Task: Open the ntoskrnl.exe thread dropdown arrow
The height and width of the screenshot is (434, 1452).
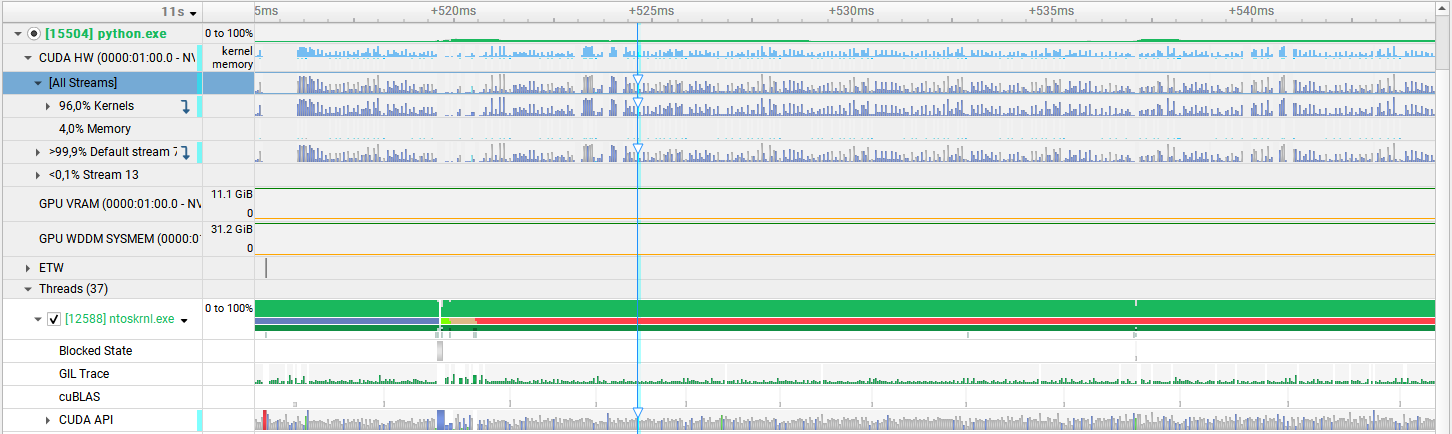Action: [x=185, y=320]
